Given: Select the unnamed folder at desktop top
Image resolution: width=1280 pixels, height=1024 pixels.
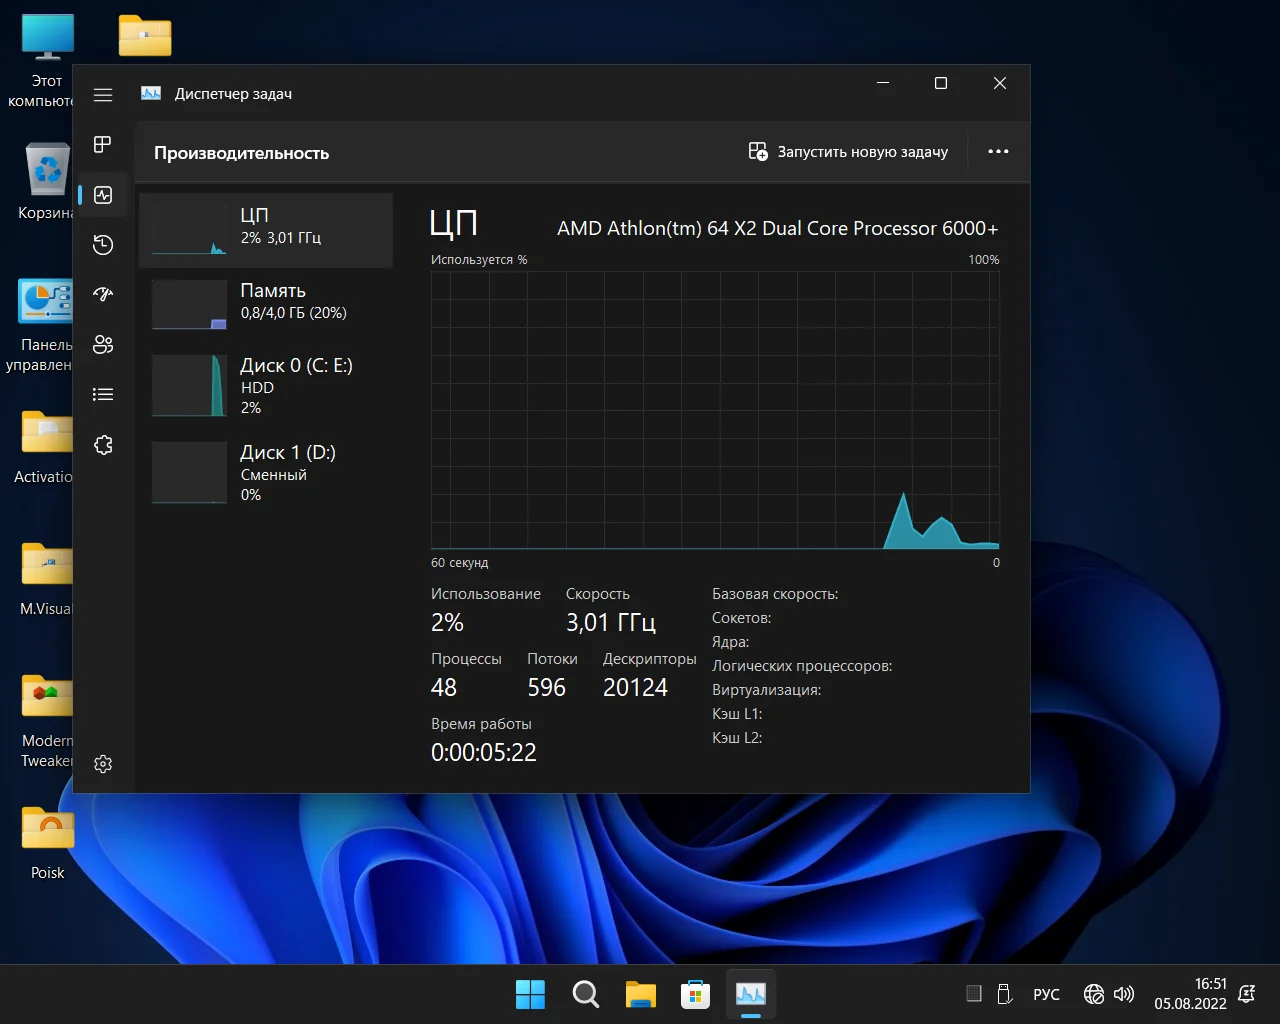Looking at the screenshot, I should (x=145, y=36).
